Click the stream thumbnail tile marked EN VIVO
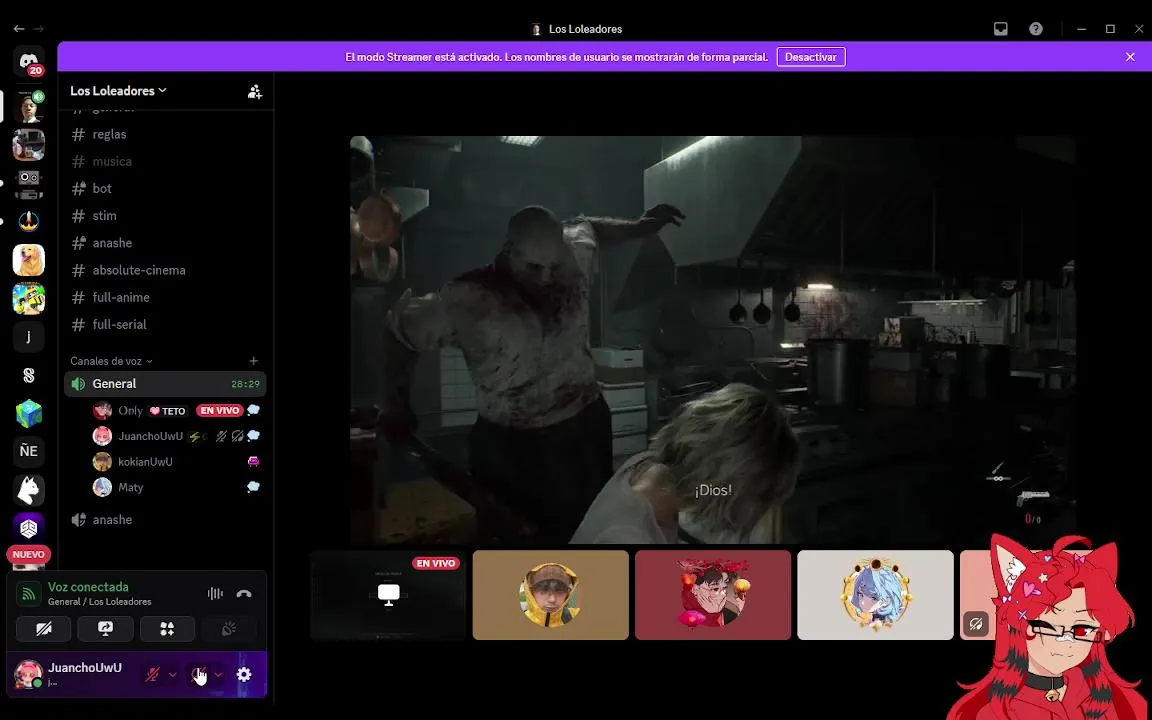The image size is (1152, 720). (388, 595)
